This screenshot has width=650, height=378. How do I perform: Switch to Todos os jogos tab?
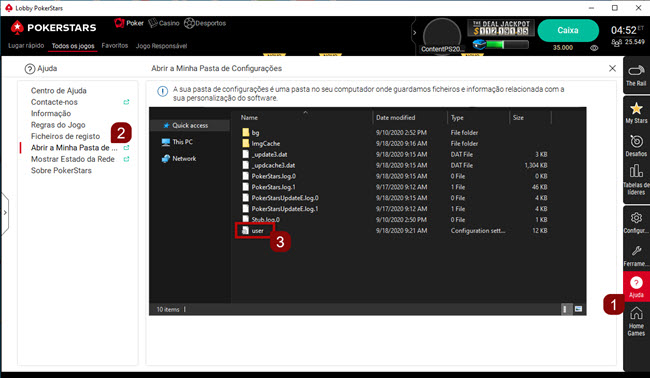73,46
